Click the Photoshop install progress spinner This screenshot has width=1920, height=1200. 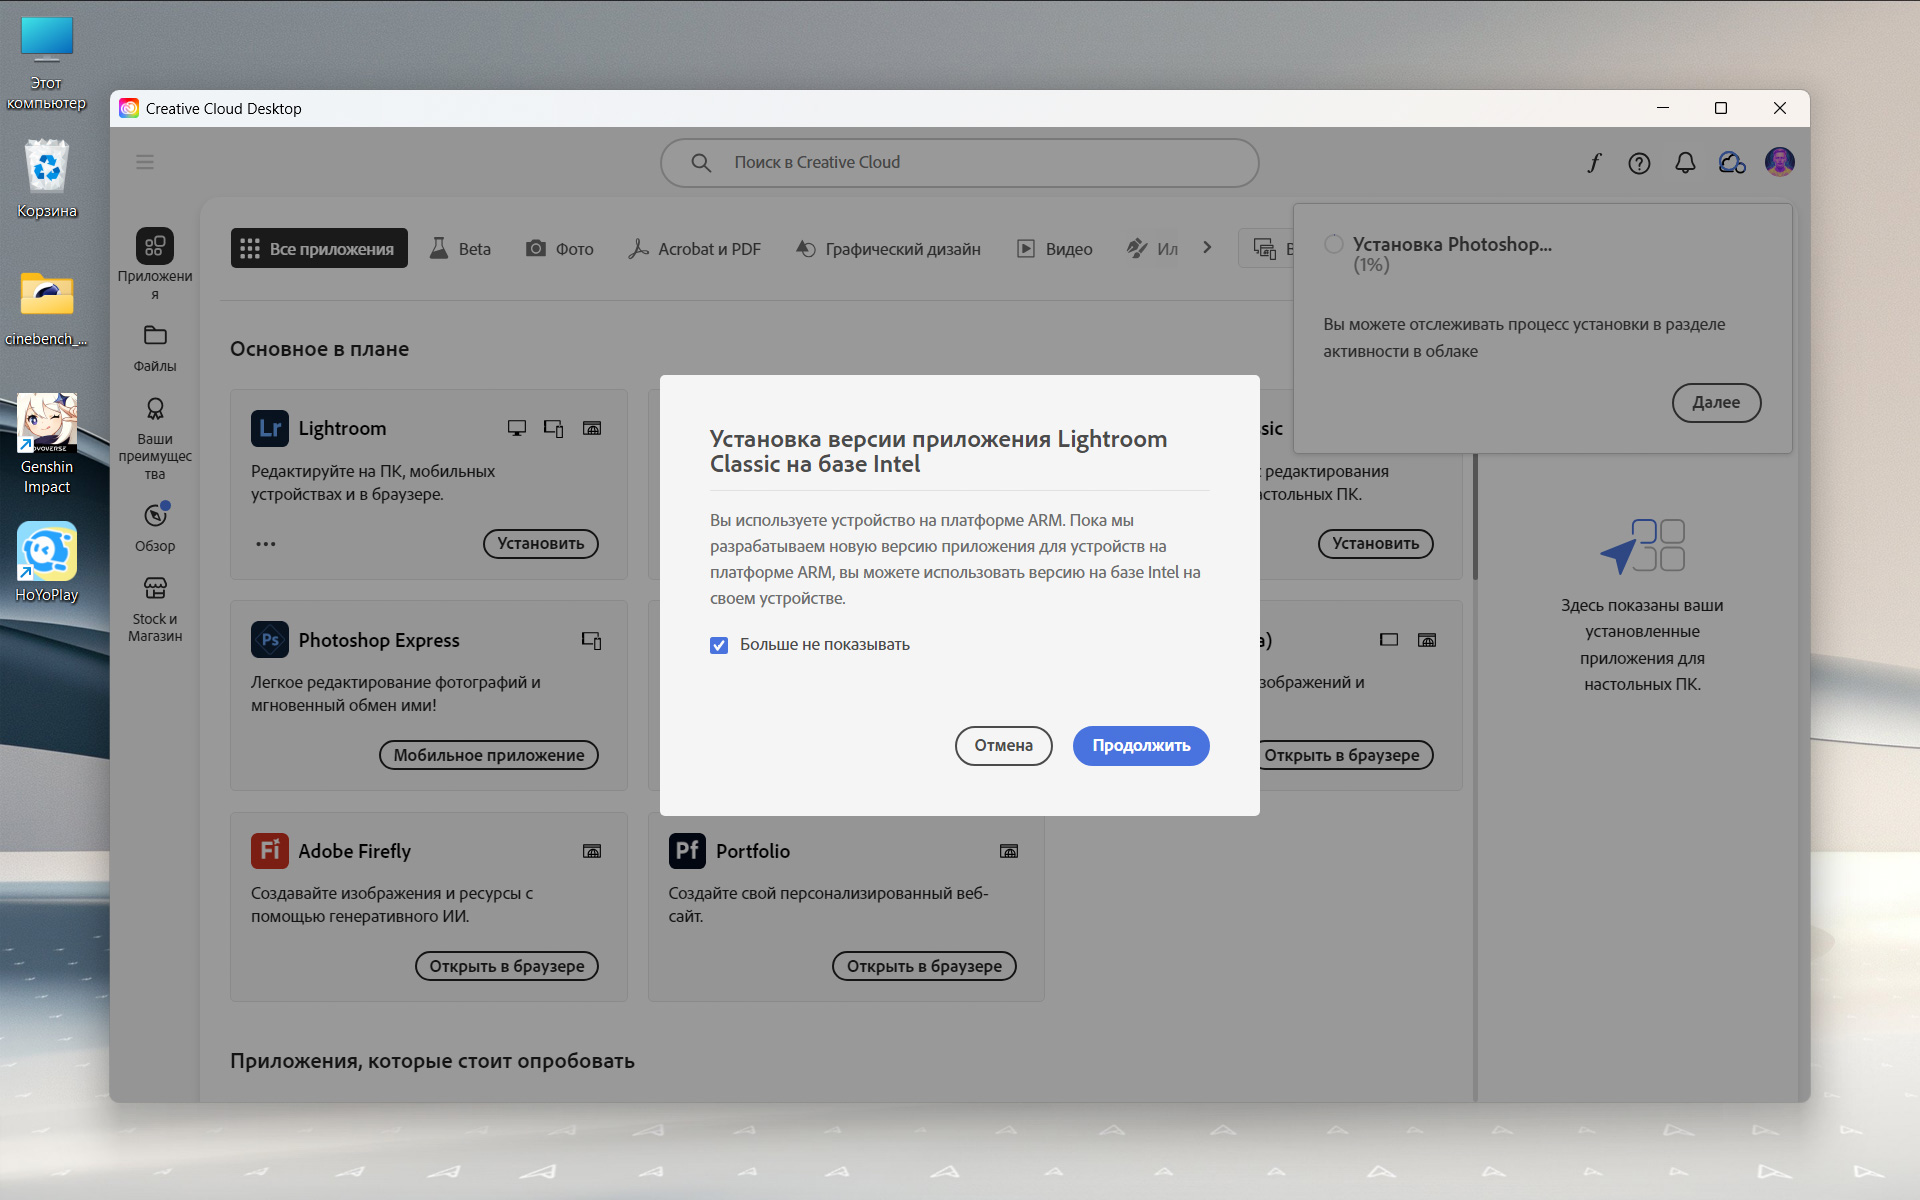pyautogui.click(x=1334, y=244)
